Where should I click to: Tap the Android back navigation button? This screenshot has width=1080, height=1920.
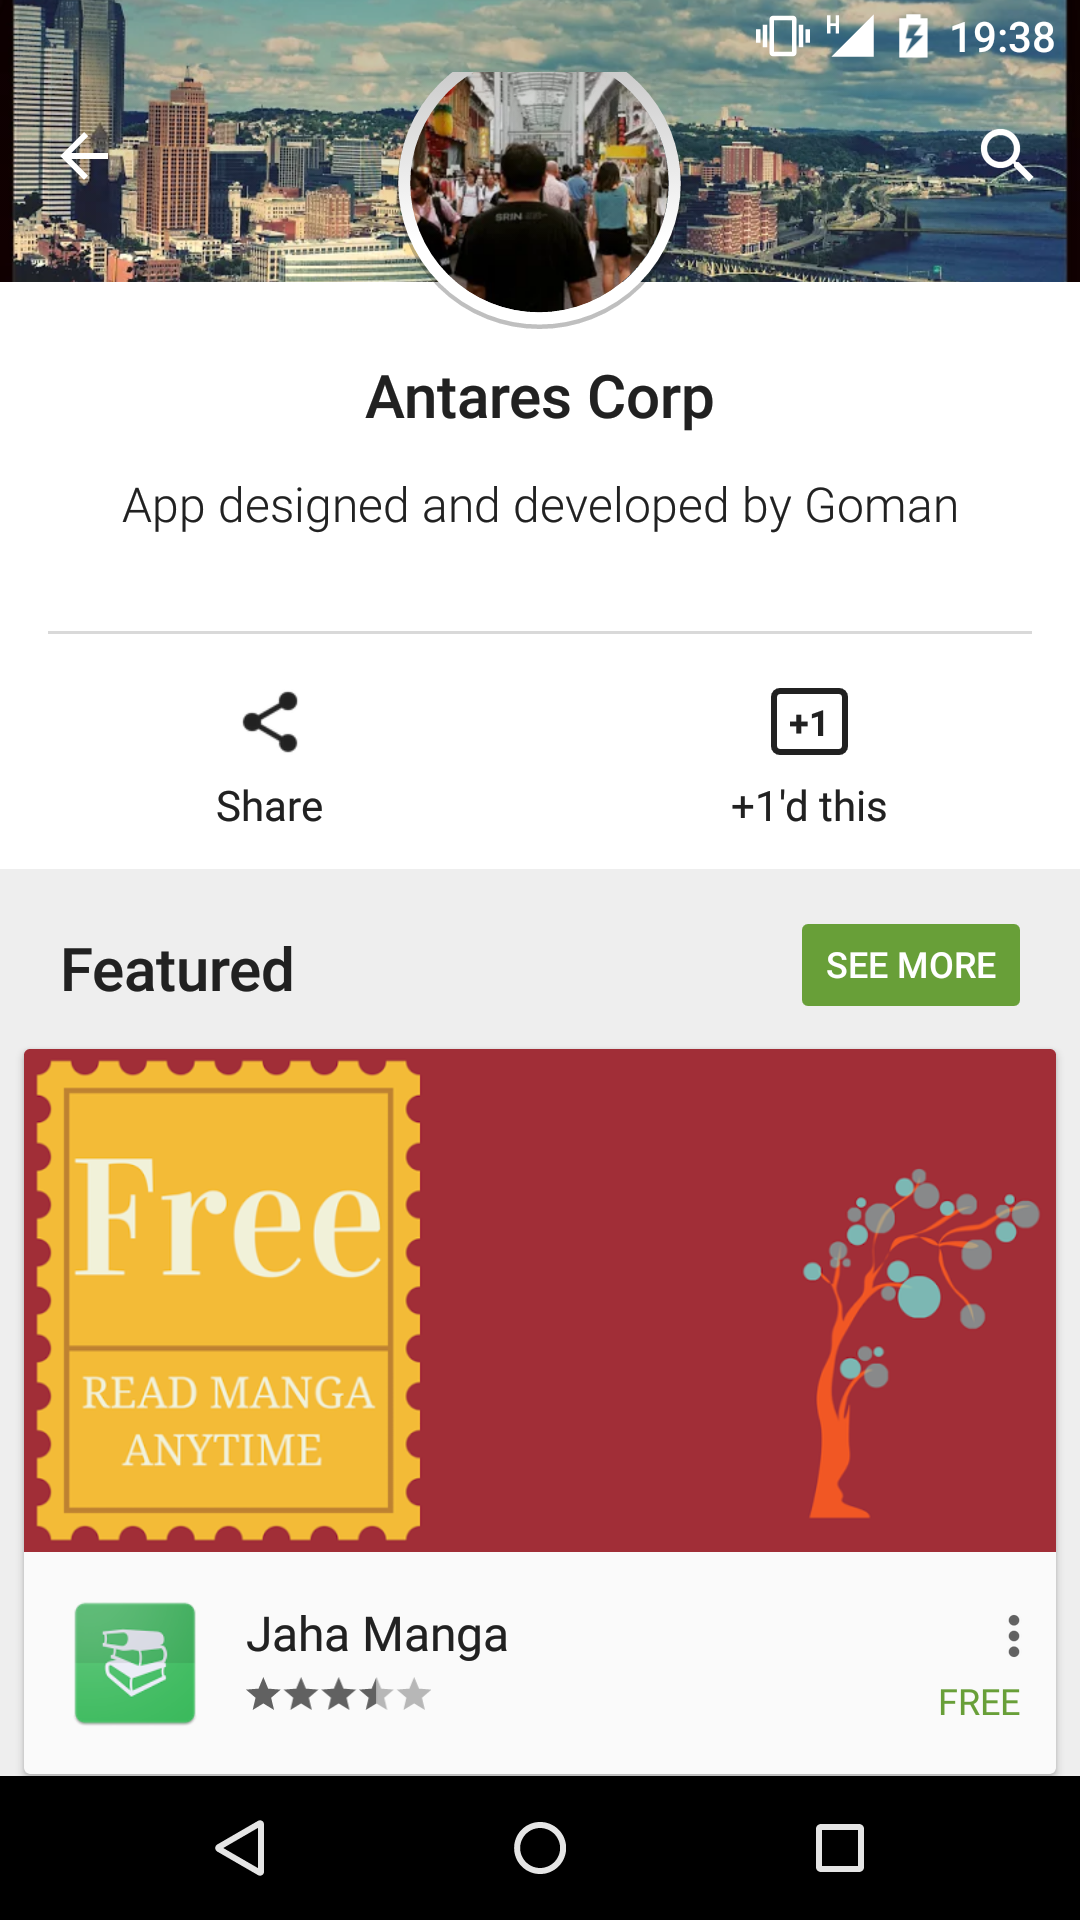click(240, 1848)
